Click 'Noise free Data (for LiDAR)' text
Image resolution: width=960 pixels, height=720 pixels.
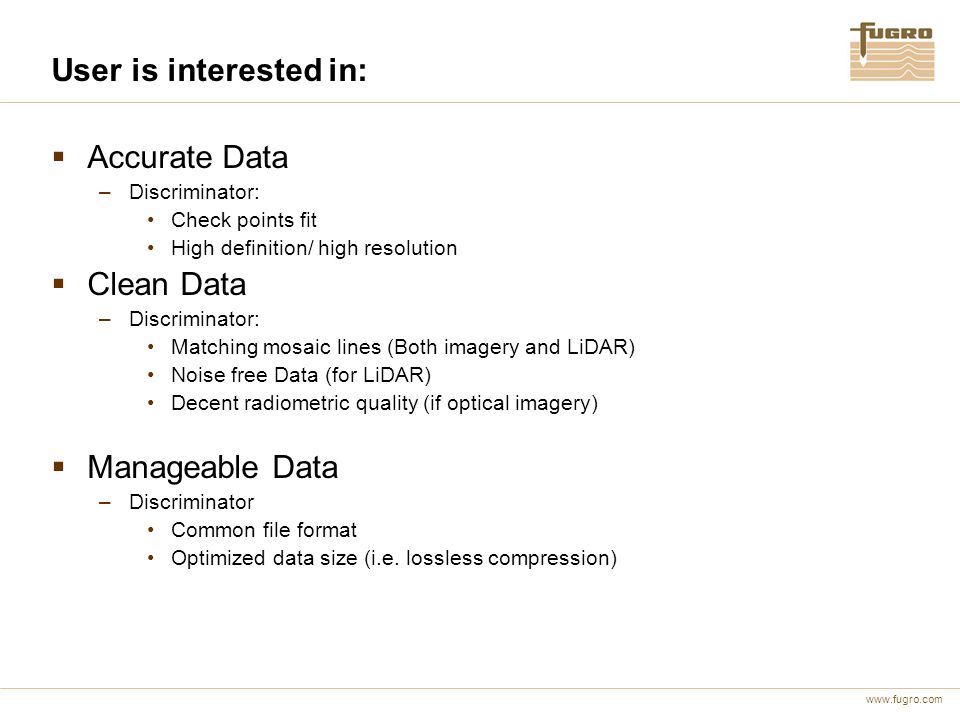point(301,375)
